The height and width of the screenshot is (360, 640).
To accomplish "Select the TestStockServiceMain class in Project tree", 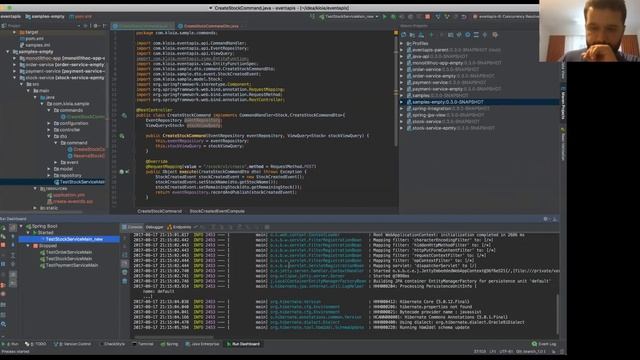I will click(x=79, y=182).
